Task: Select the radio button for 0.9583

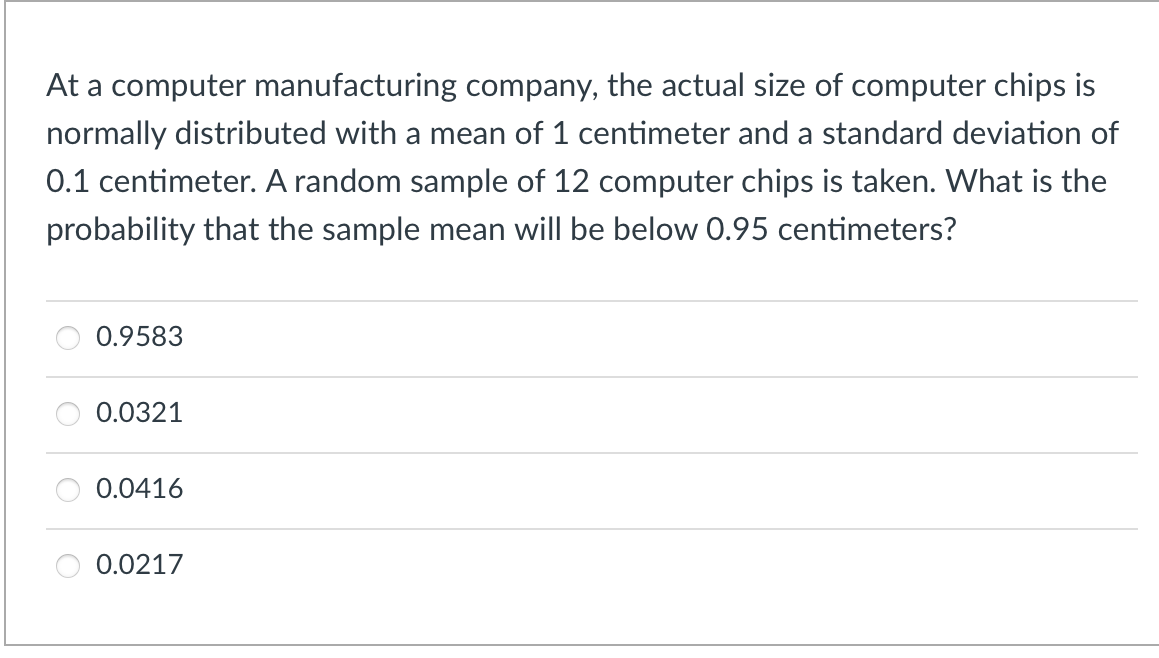Action: point(68,338)
